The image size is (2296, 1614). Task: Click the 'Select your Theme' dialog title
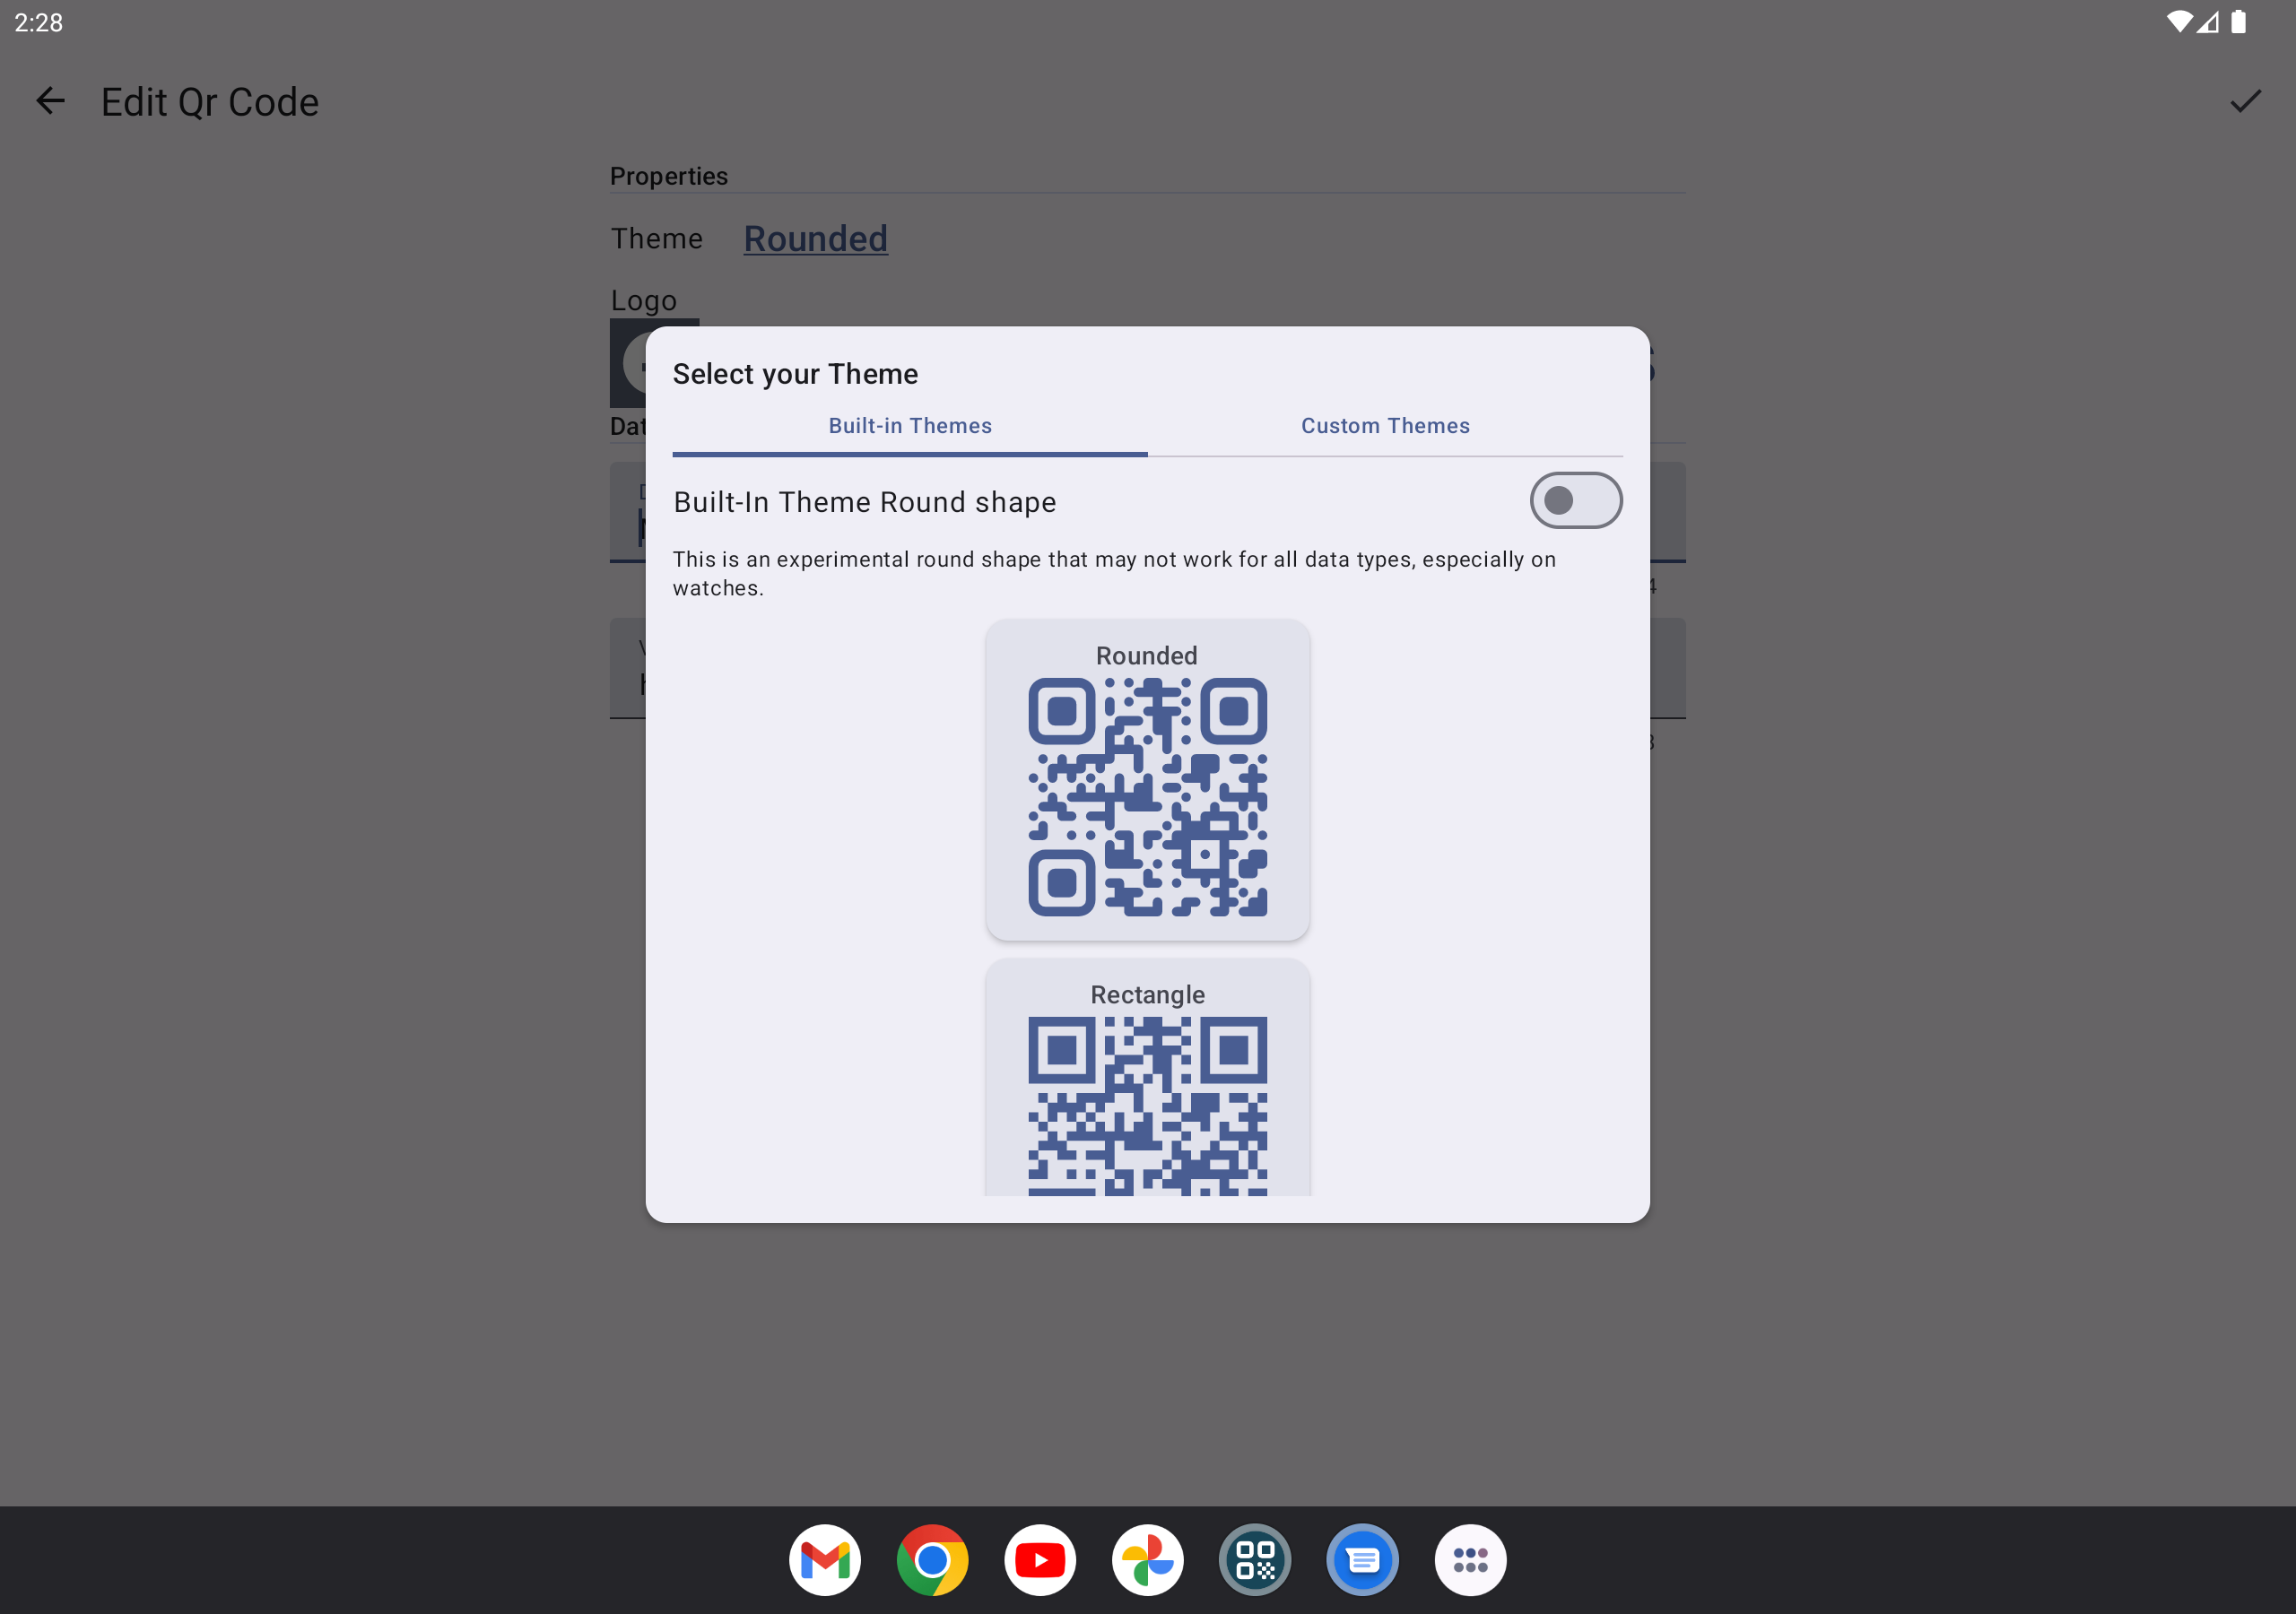[x=795, y=374]
